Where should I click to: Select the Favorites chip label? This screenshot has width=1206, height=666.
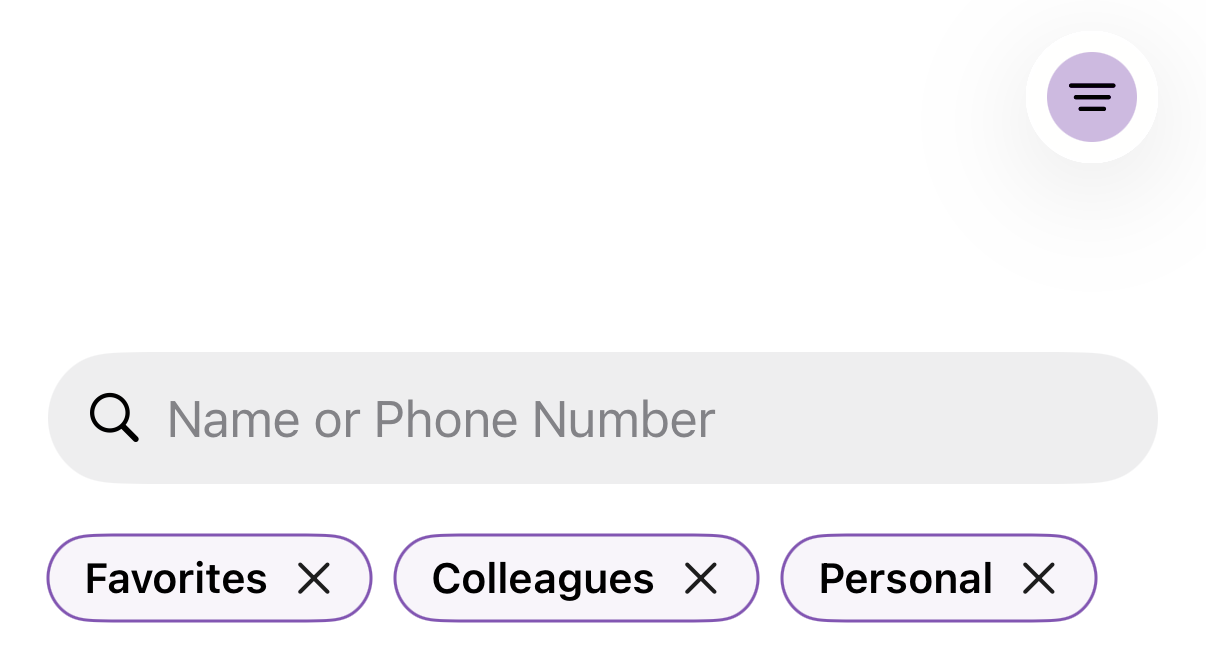click(176, 578)
